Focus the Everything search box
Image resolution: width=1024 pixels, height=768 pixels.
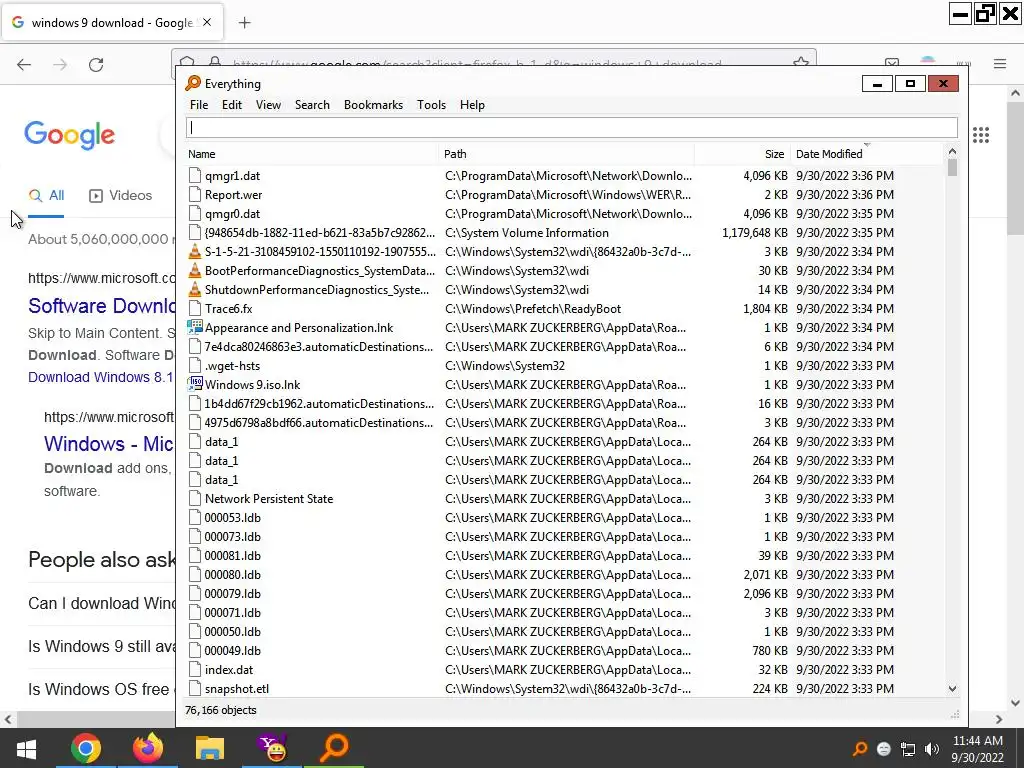click(x=571, y=128)
